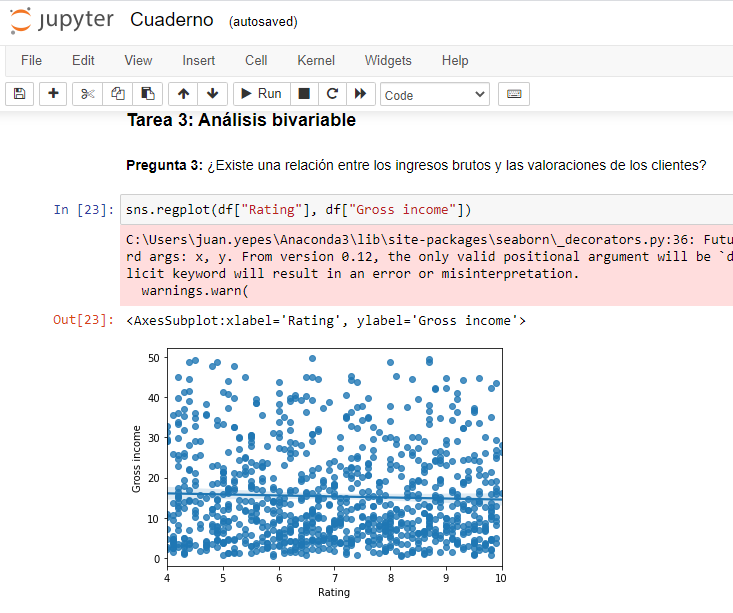Open the Kernel menu
Viewport: 733px width, 613px height.
pos(316,61)
